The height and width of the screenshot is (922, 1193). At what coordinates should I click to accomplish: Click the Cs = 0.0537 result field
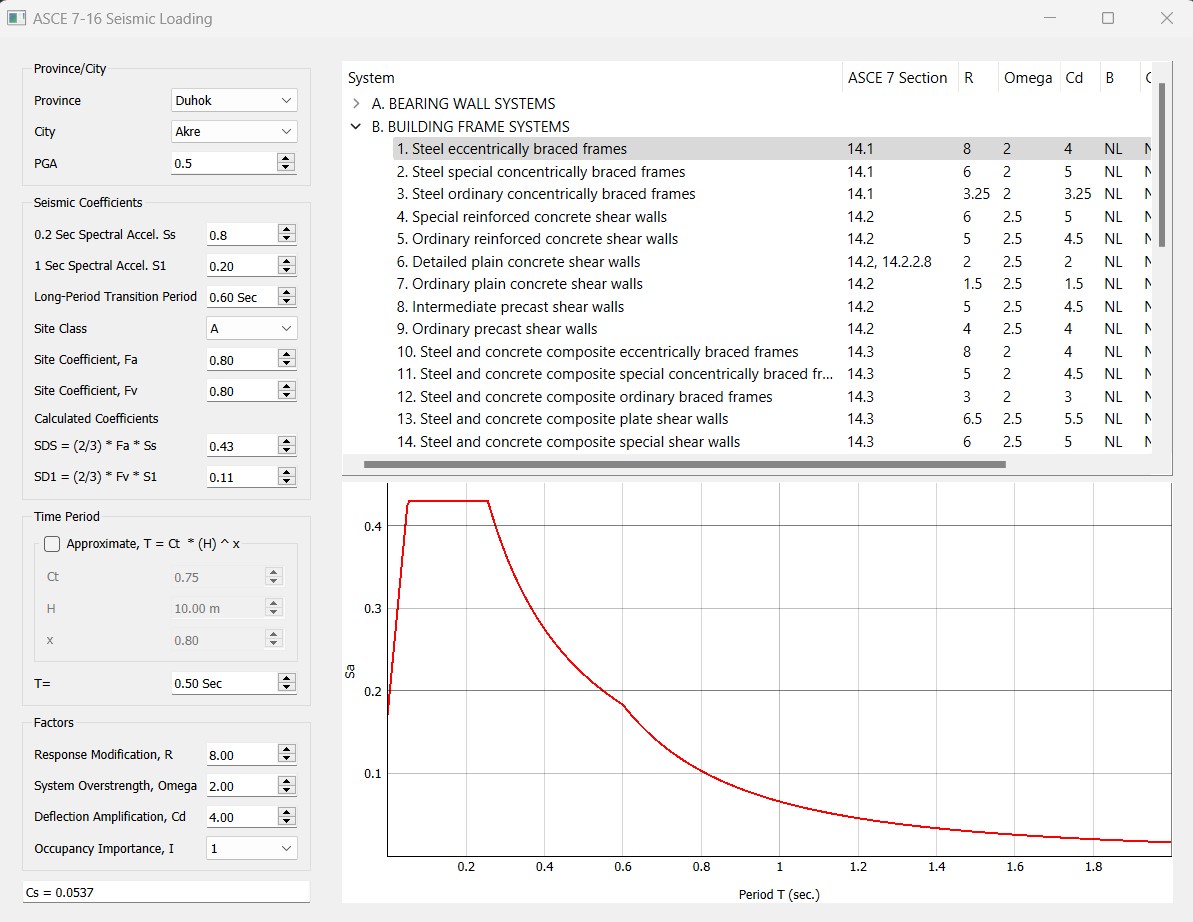(166, 892)
